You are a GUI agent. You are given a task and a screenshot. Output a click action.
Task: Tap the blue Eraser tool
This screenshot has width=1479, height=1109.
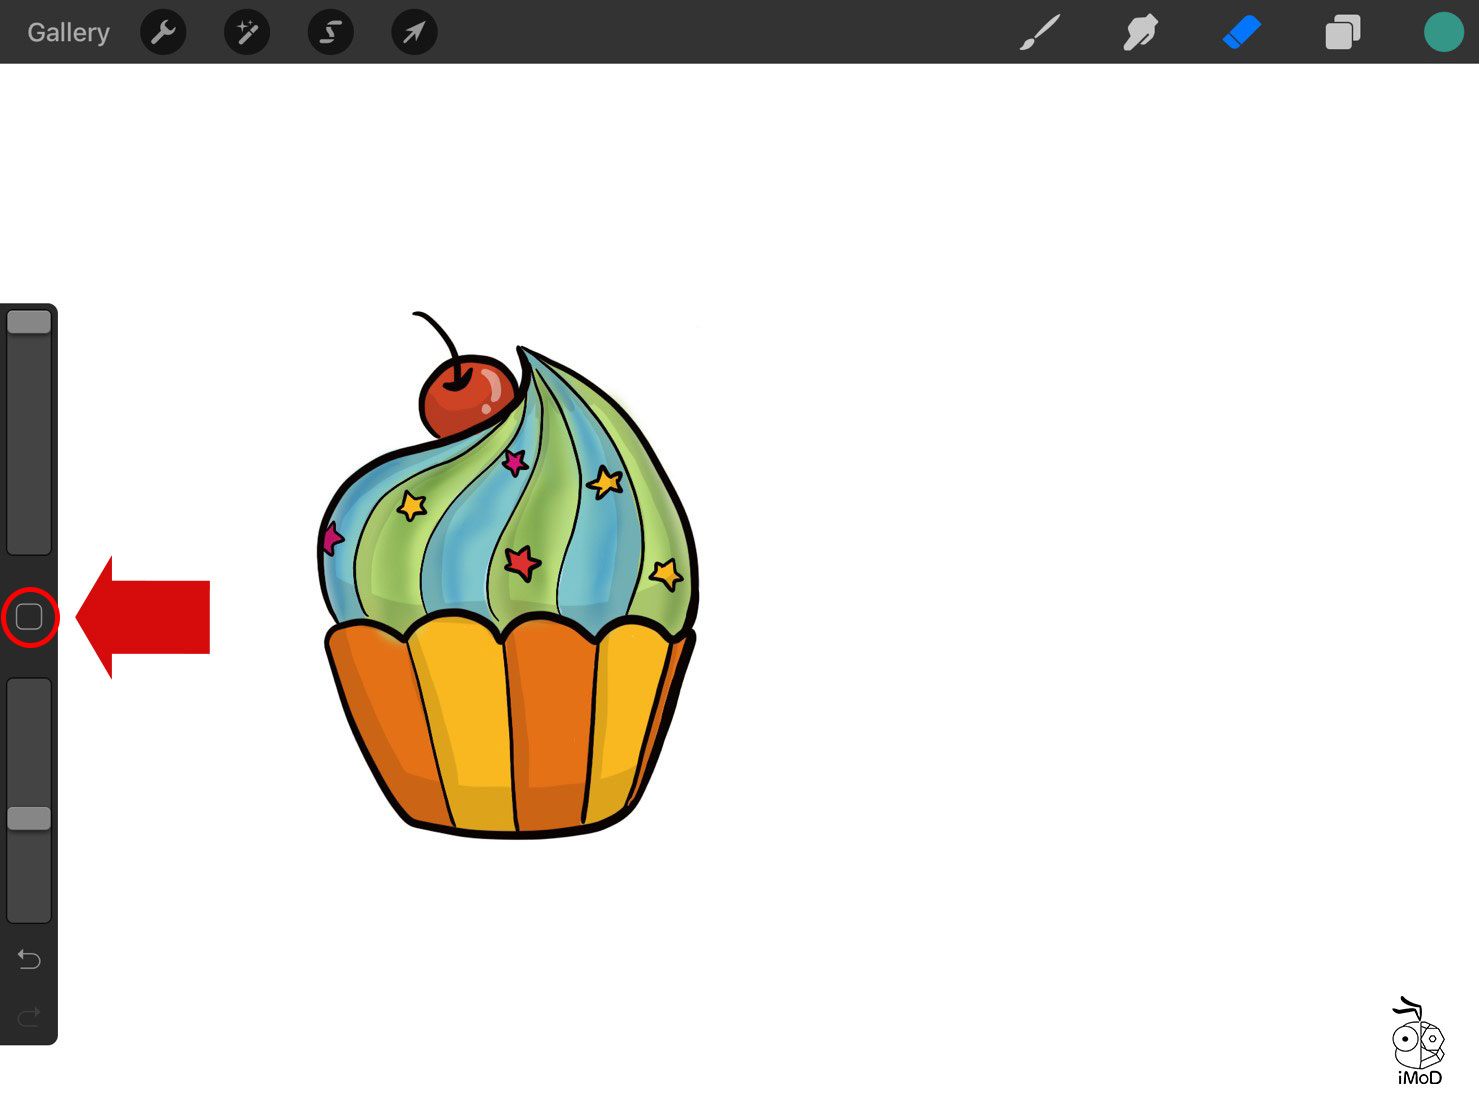pyautogui.click(x=1241, y=32)
